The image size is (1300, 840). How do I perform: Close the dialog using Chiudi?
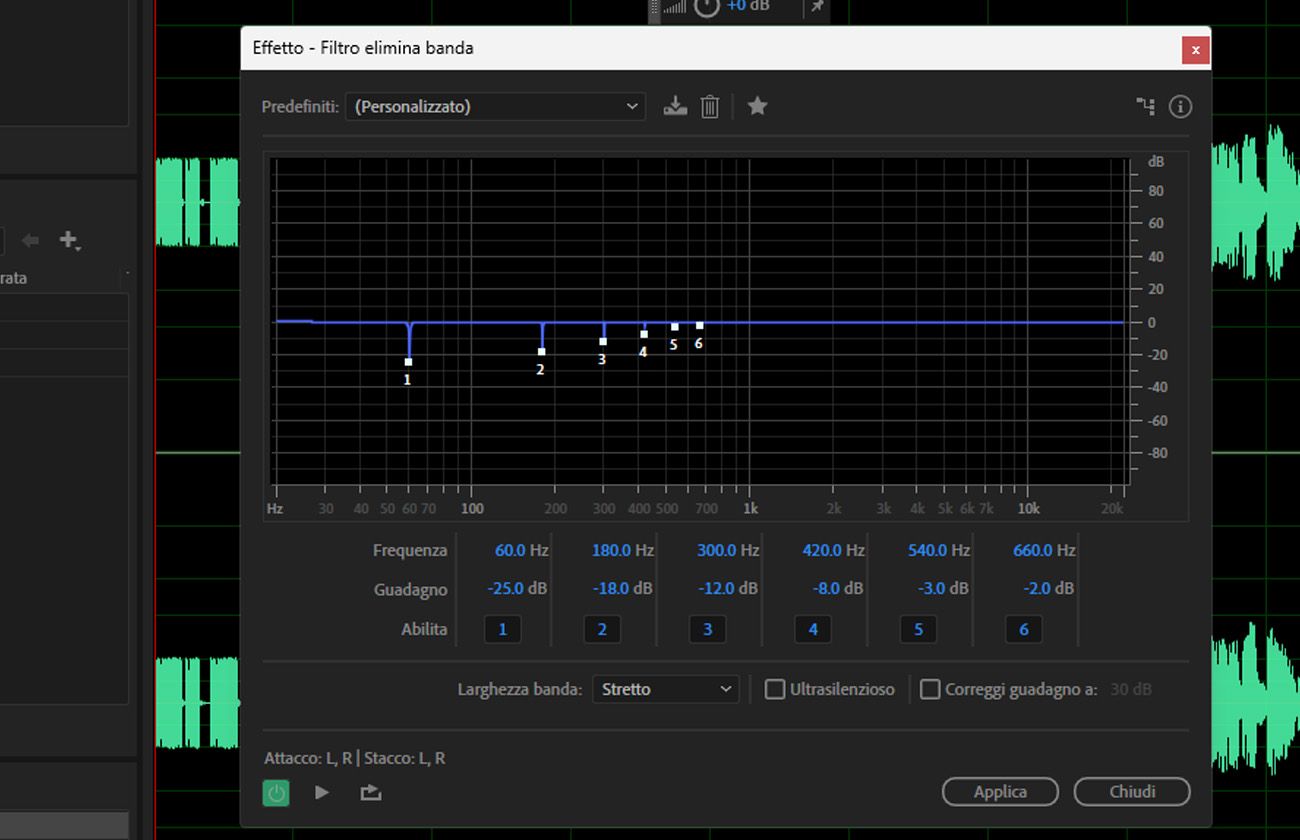coord(1131,791)
